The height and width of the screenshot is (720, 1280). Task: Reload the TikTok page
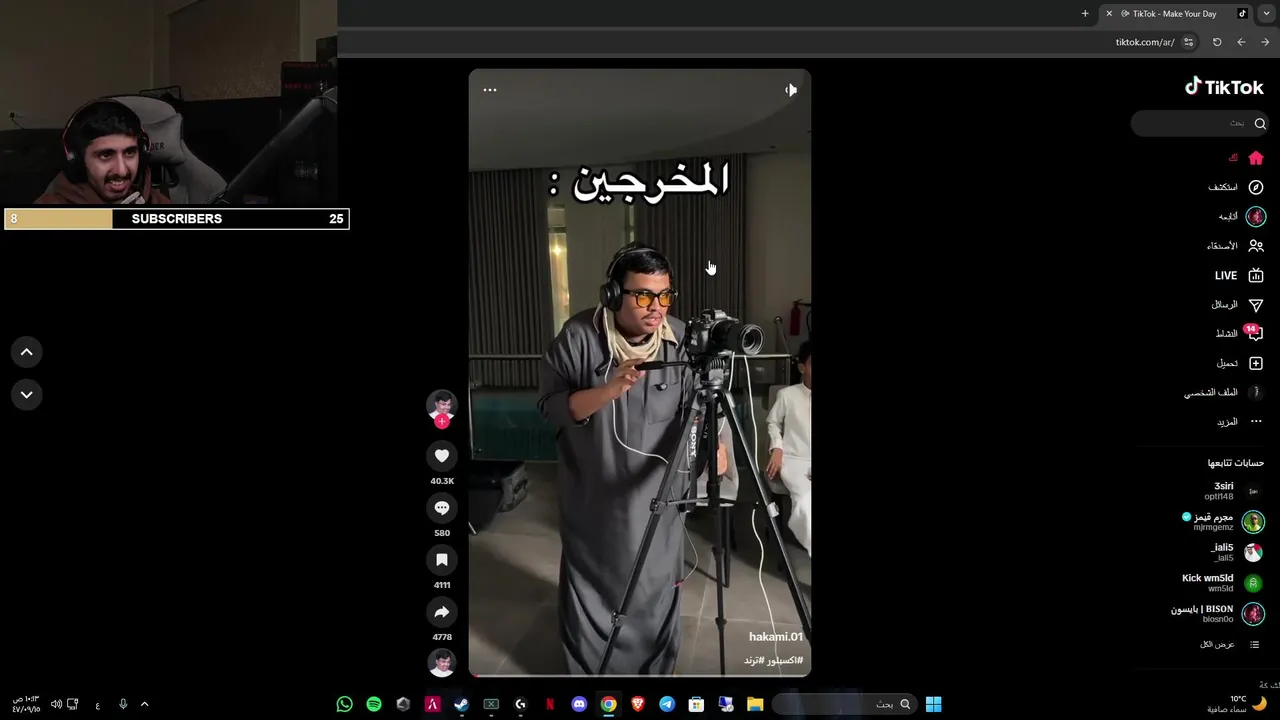coord(1217,42)
